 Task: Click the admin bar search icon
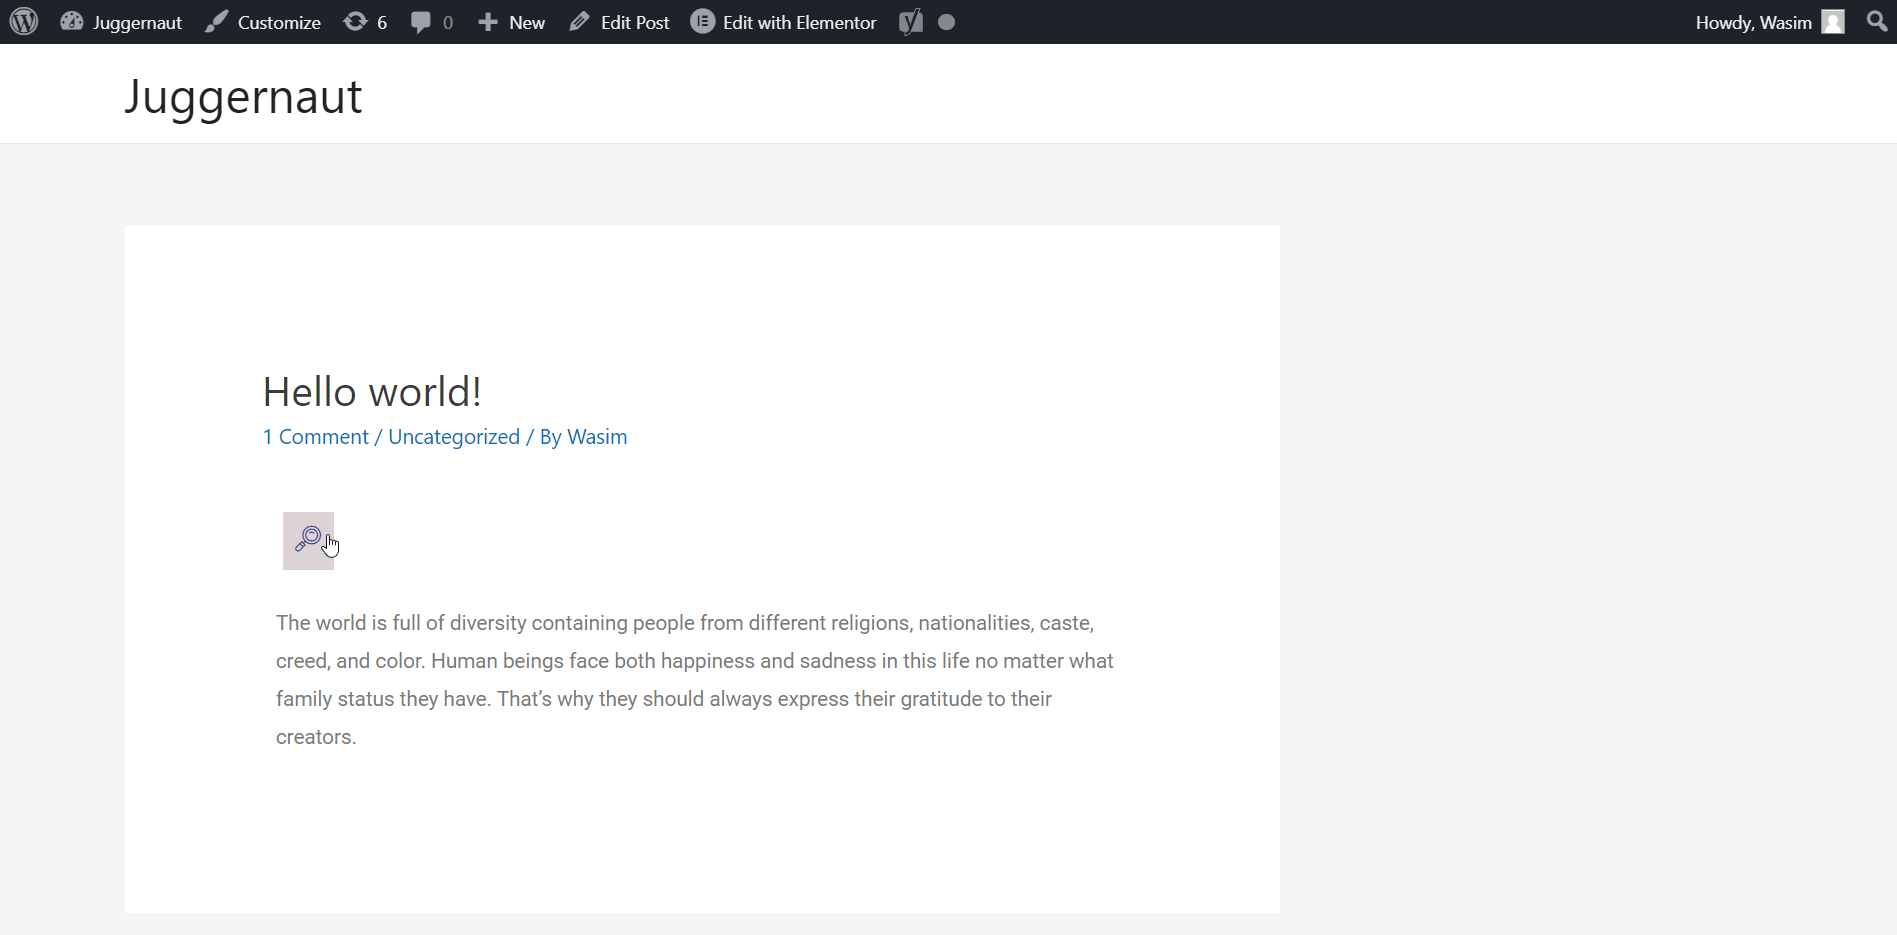(1877, 22)
